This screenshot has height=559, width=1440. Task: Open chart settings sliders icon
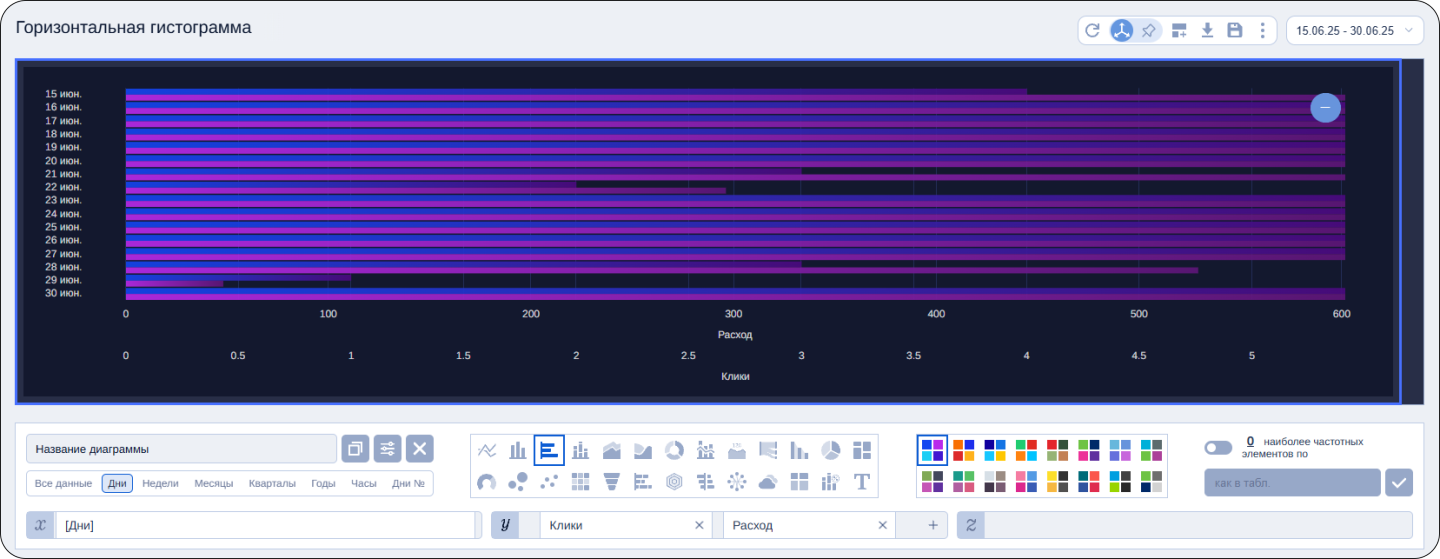click(x=387, y=449)
